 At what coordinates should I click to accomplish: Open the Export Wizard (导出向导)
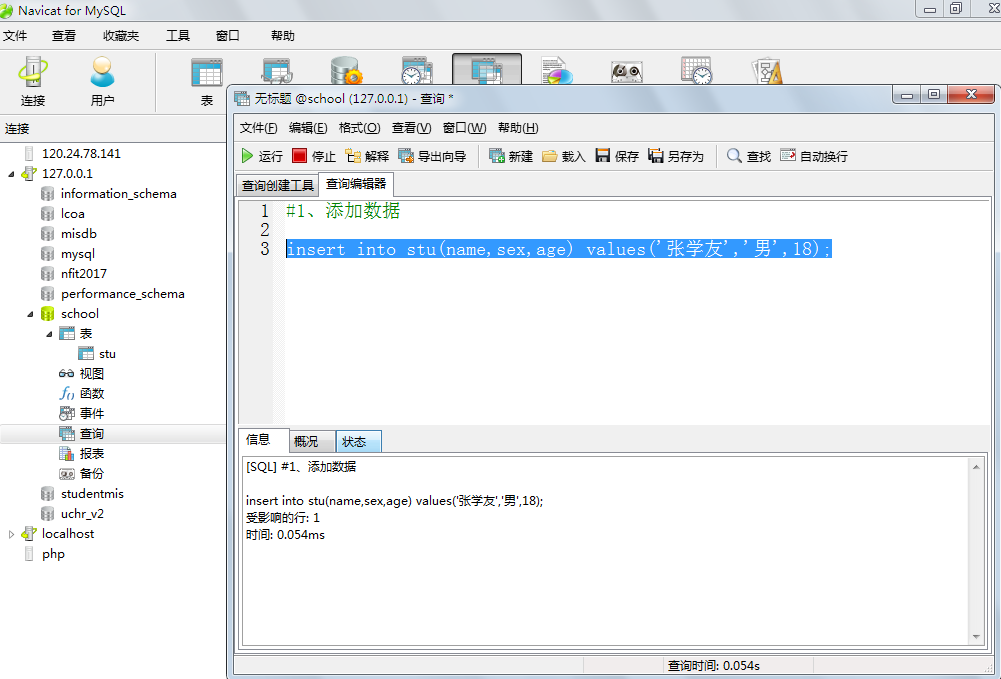point(432,156)
